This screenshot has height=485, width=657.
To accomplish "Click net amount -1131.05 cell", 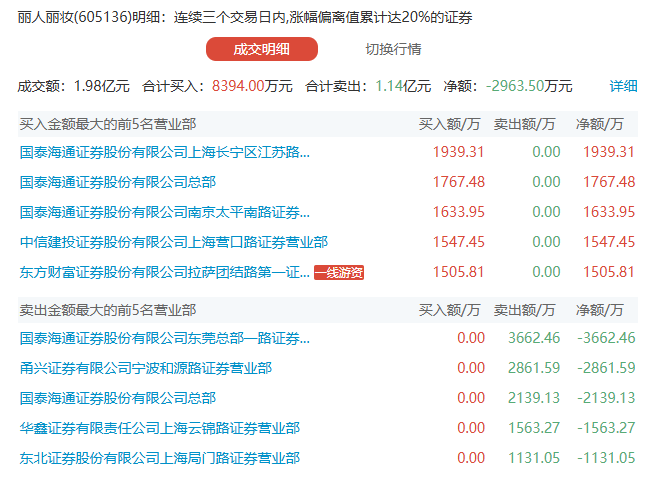I will [606, 458].
